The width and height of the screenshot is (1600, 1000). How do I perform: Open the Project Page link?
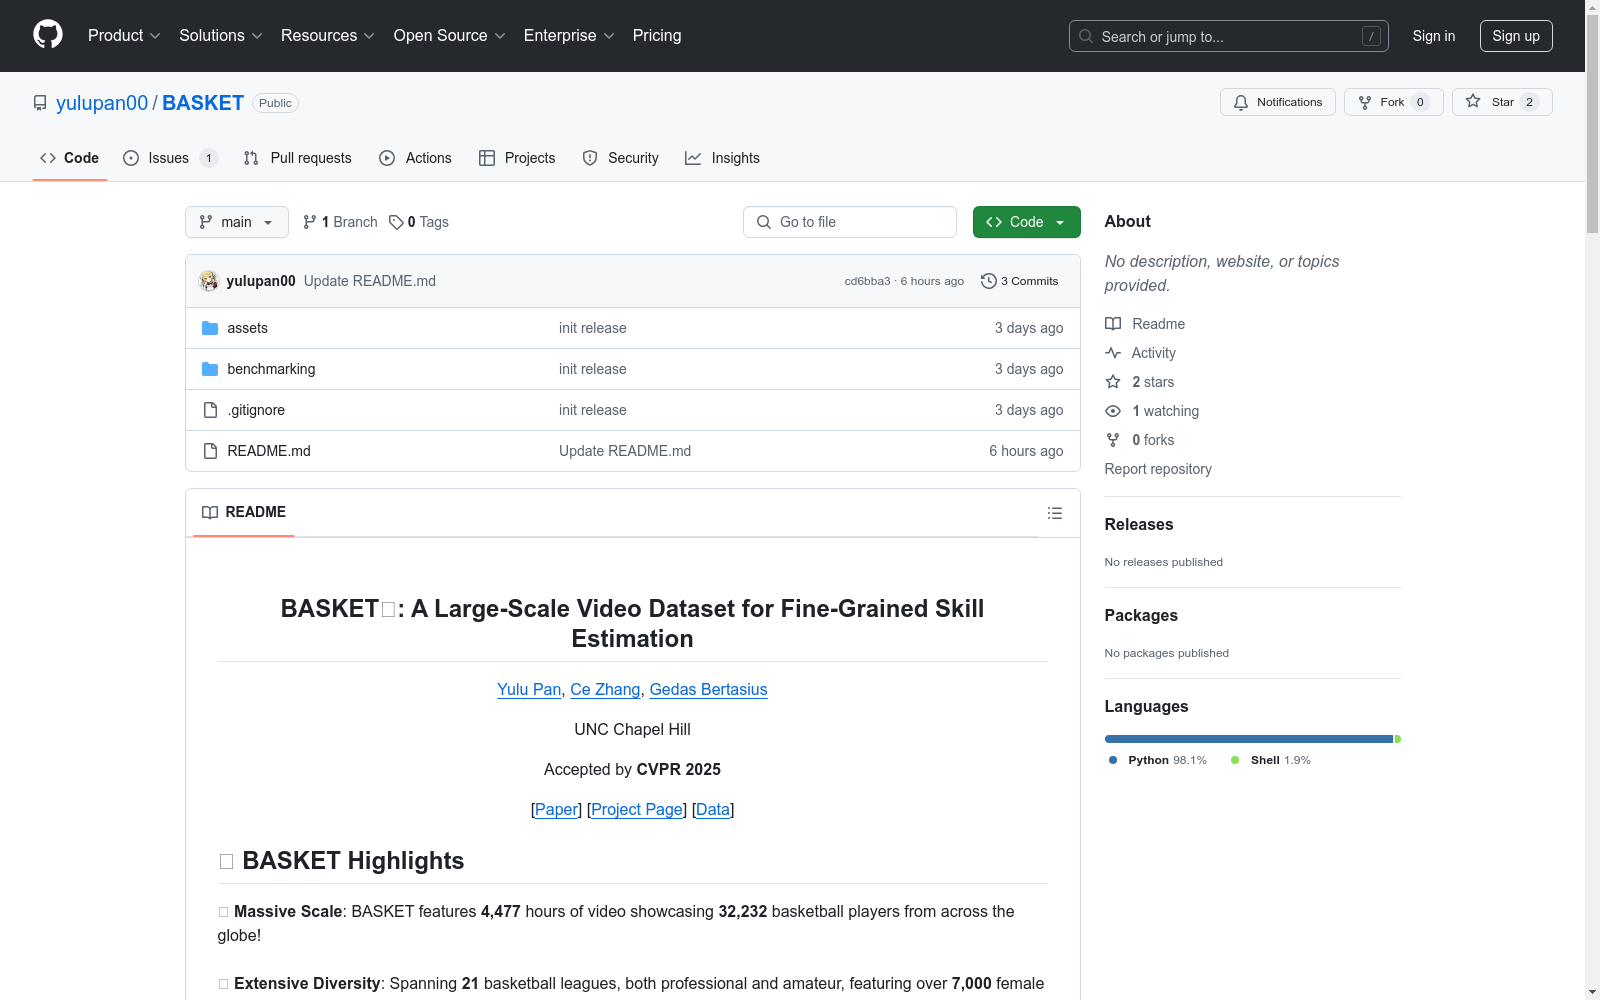(x=637, y=809)
